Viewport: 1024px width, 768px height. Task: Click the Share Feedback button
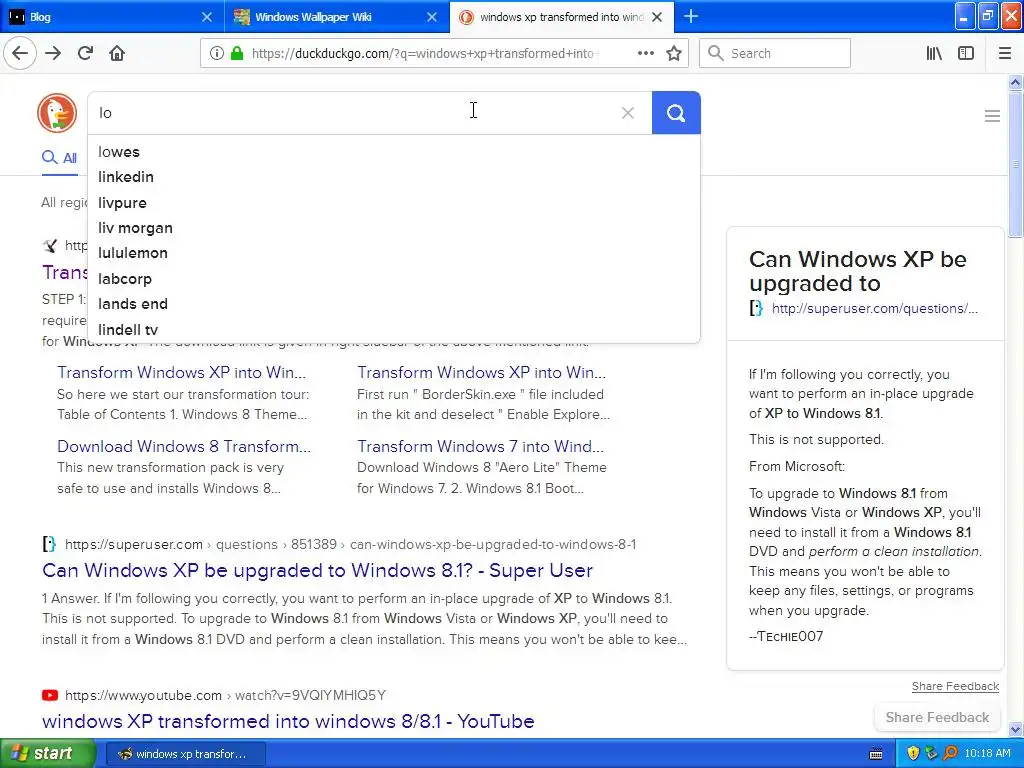point(937,717)
